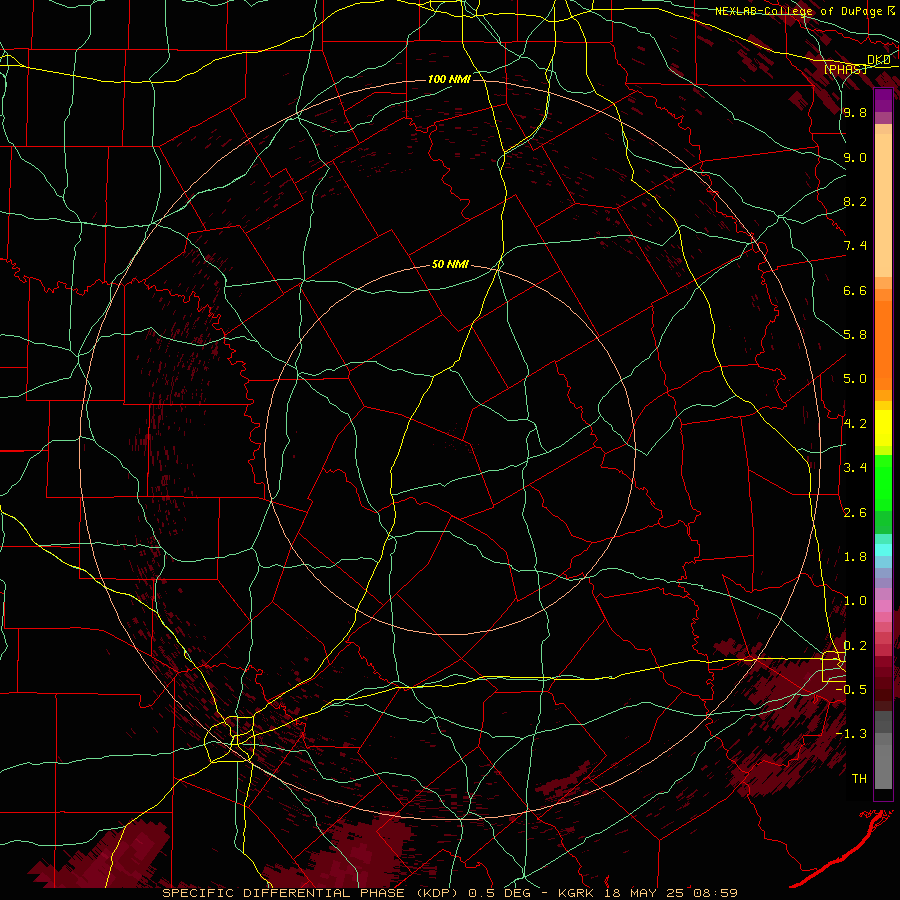Select the 9.8 value on the color scale

tap(855, 112)
